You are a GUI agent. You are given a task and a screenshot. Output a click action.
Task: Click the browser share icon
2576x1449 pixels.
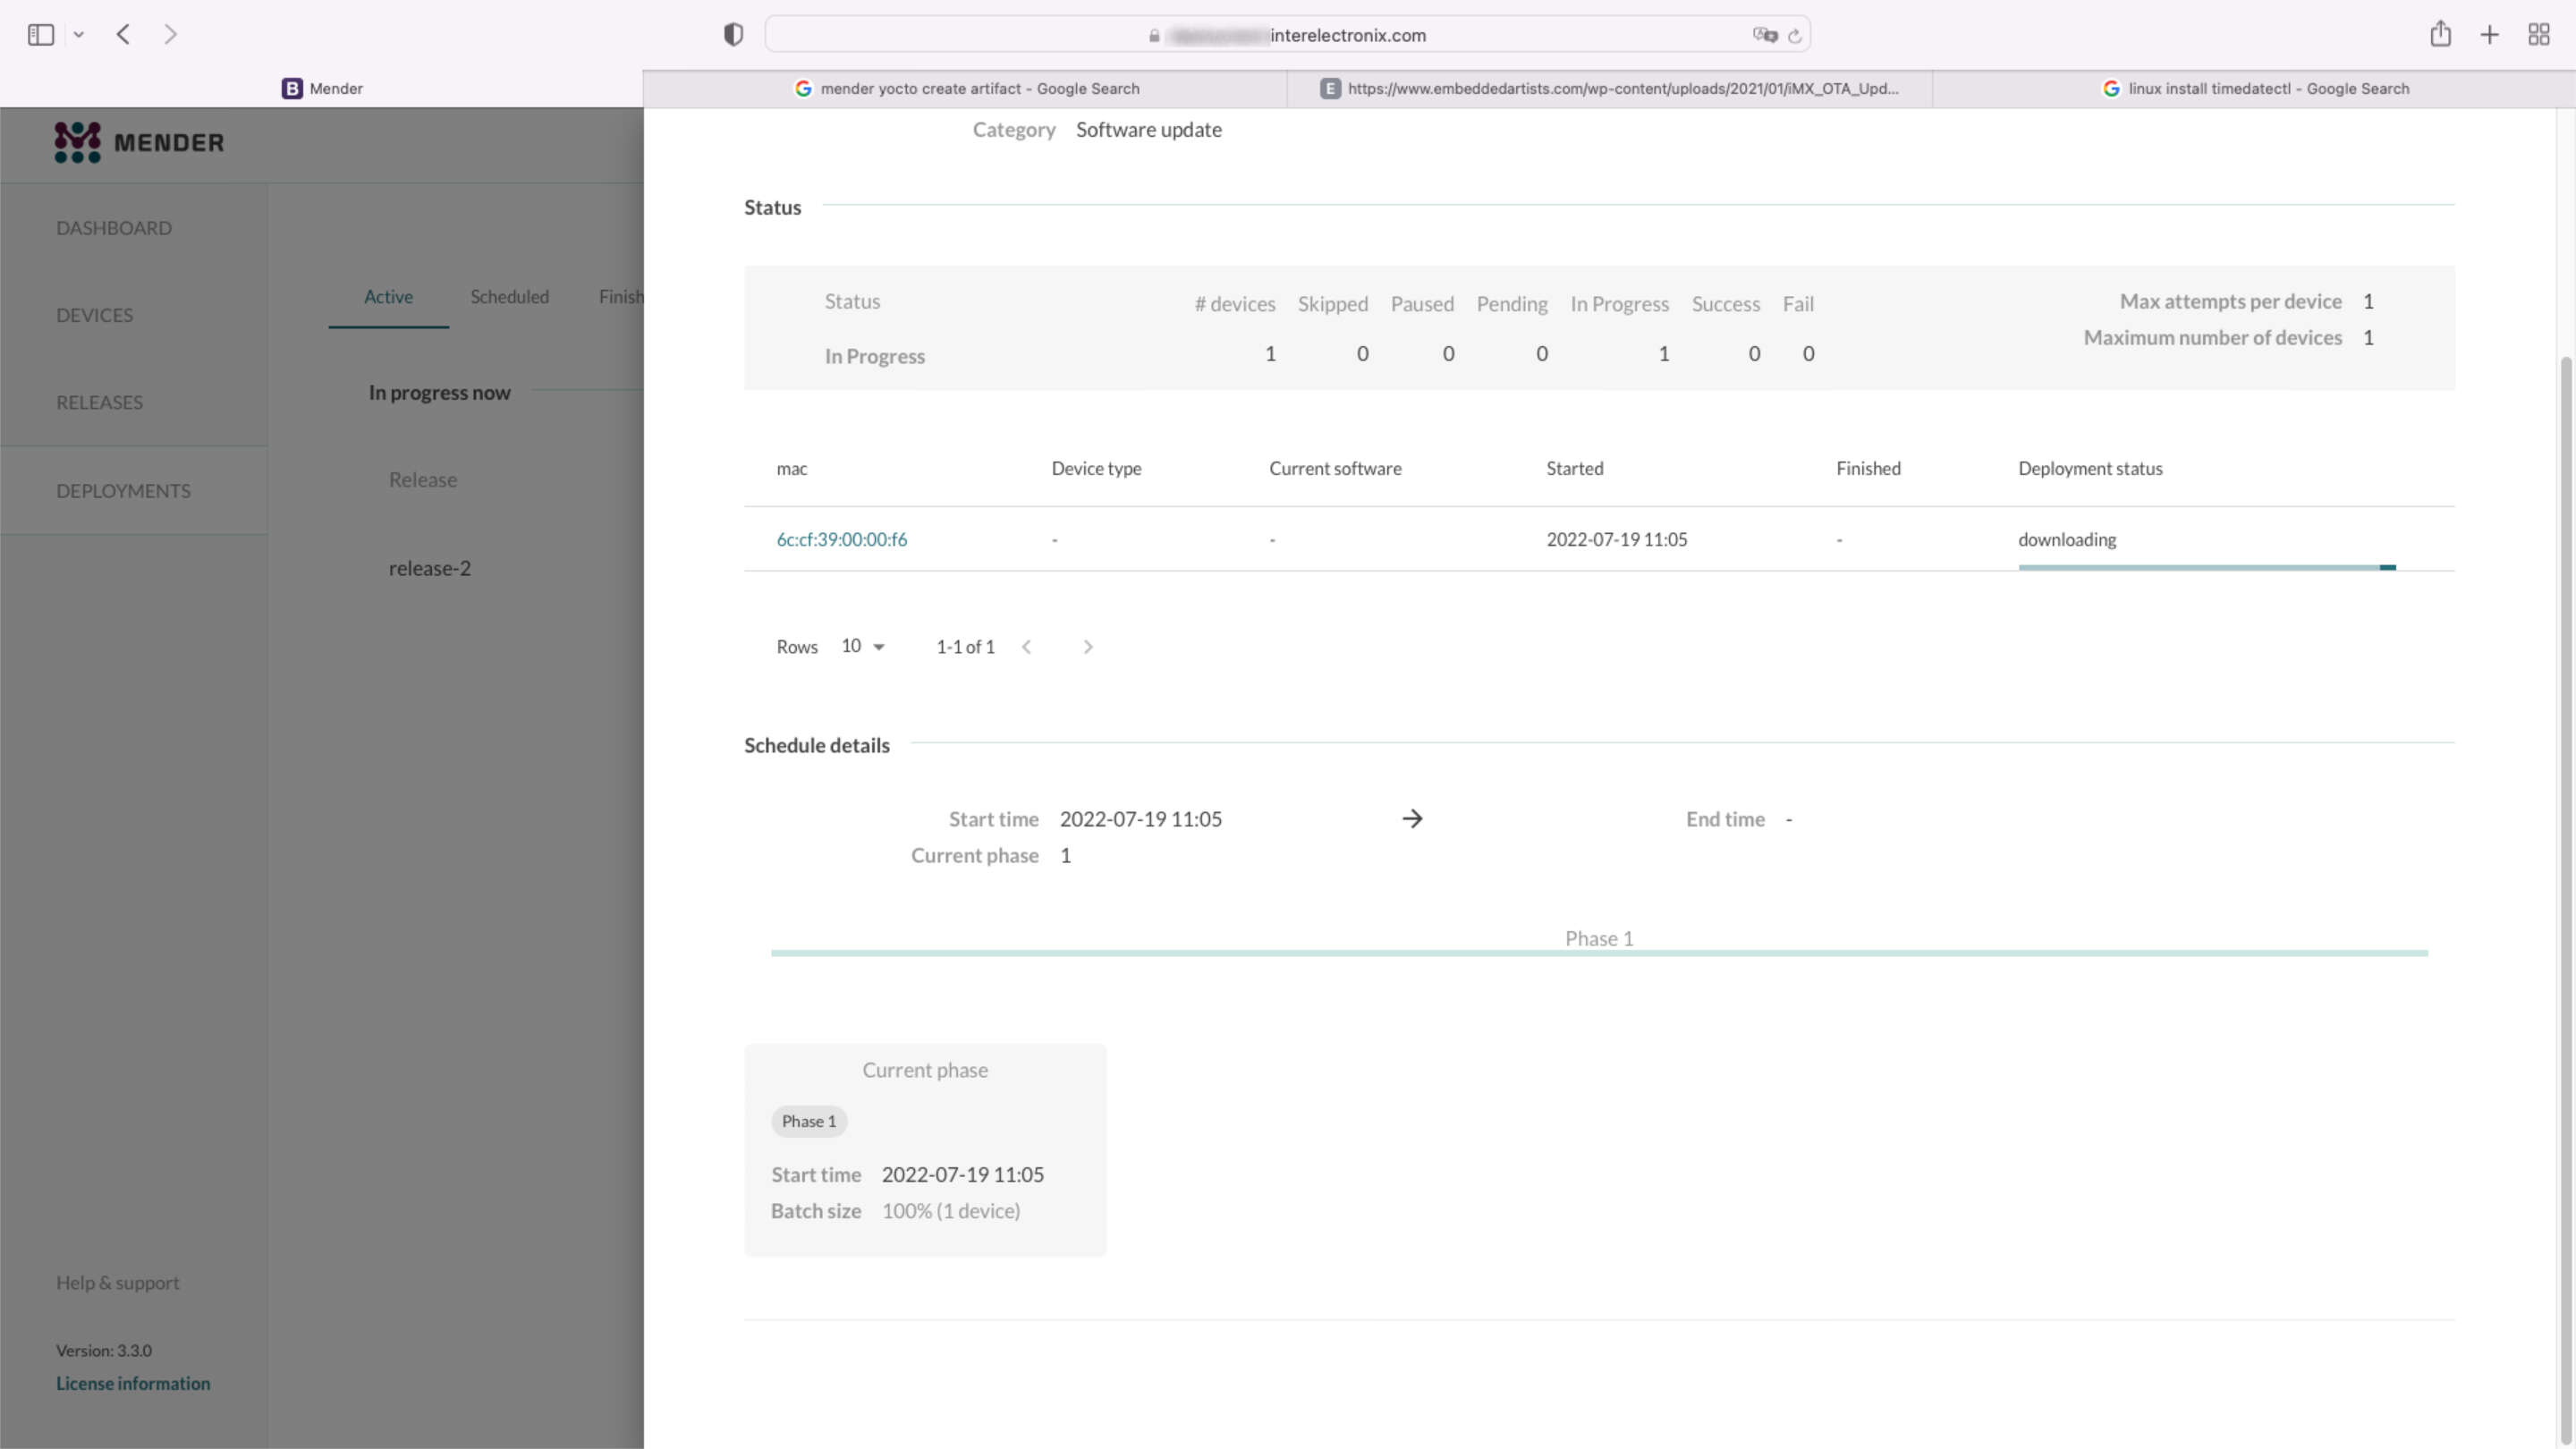tap(2440, 34)
